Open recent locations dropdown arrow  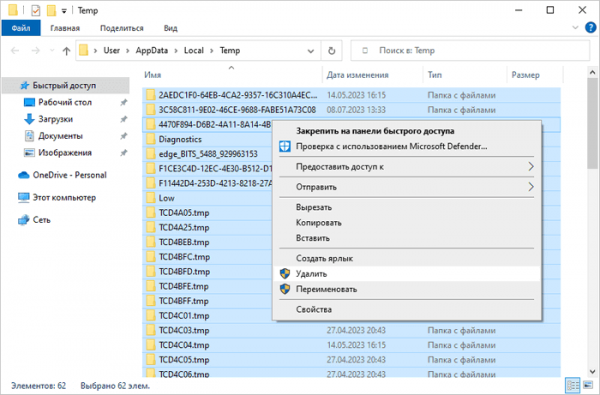pos(52,51)
